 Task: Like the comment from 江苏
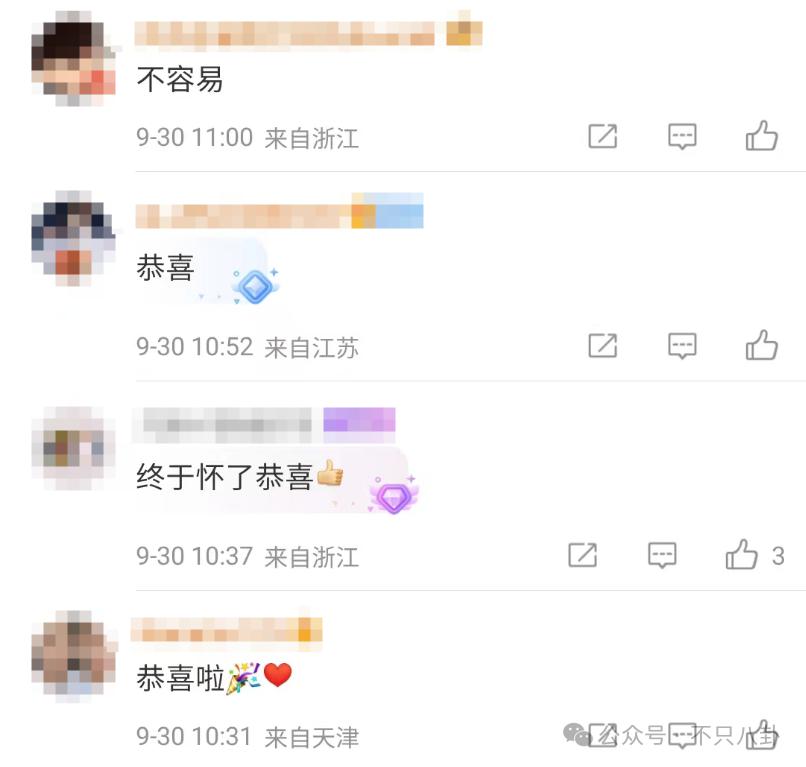pos(762,345)
